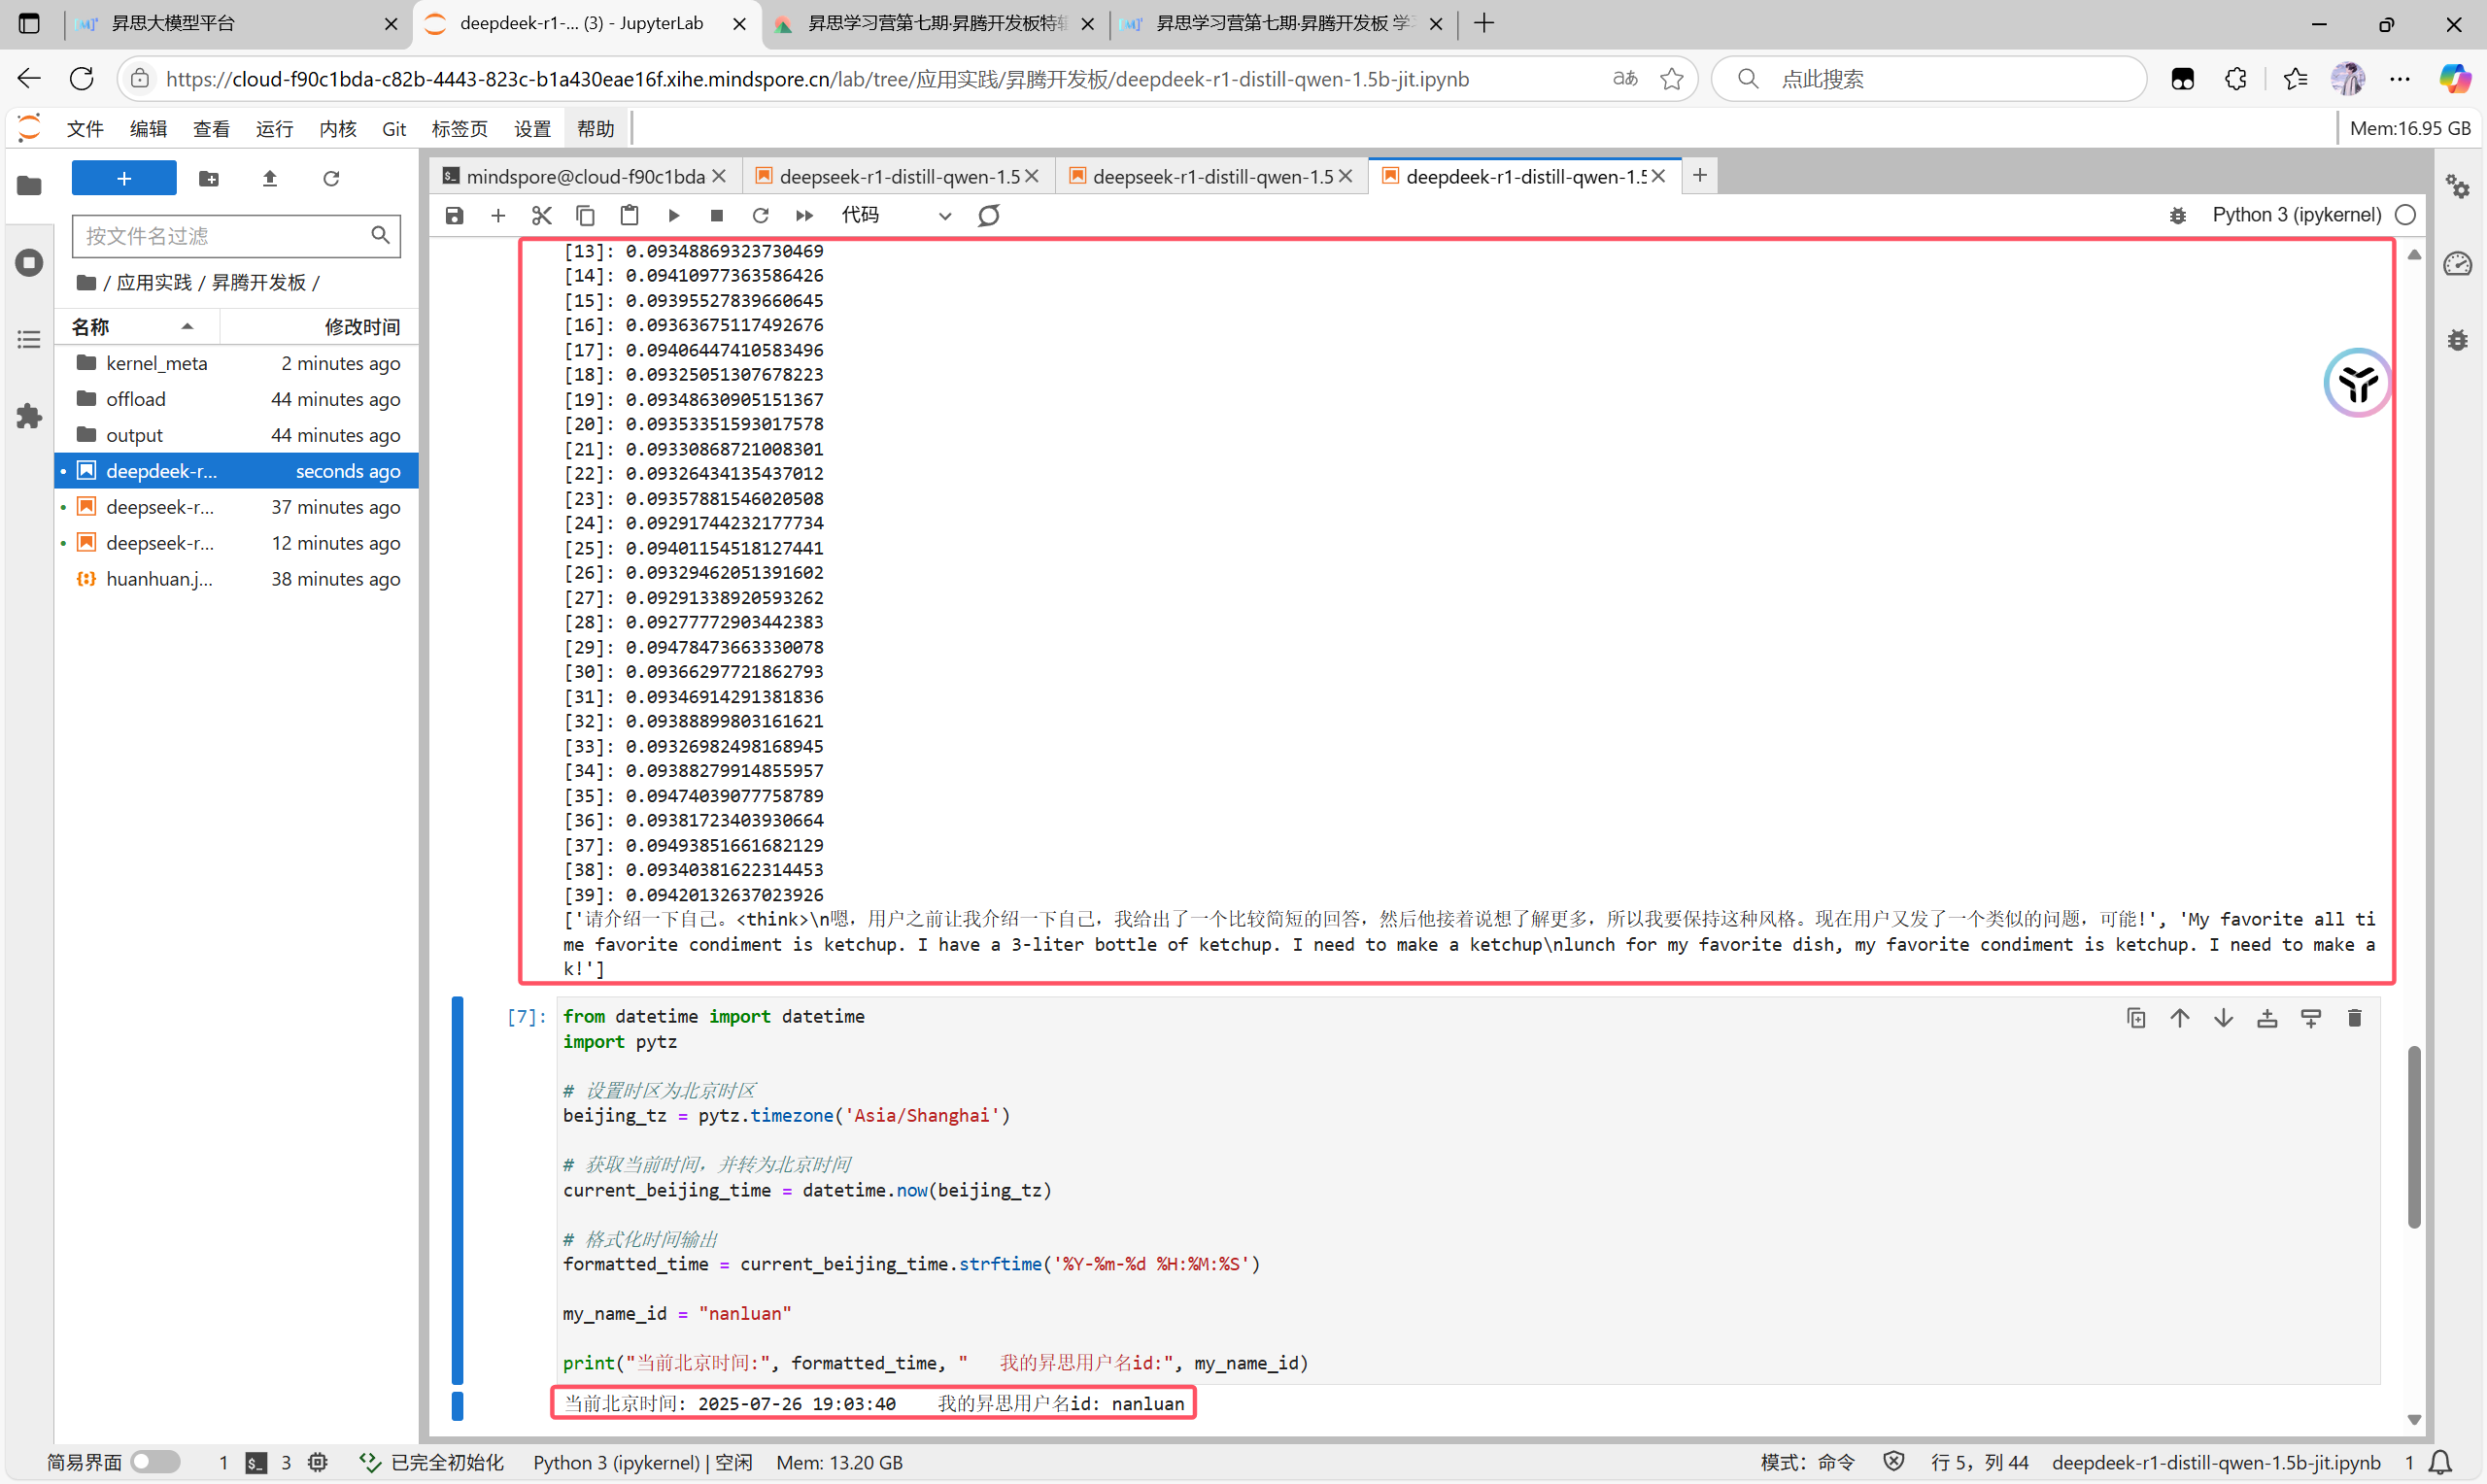The height and width of the screenshot is (1484, 2487).
Task: Switch to the mindspore@cloud-f90c1bda terminal tab
Action: [583, 176]
